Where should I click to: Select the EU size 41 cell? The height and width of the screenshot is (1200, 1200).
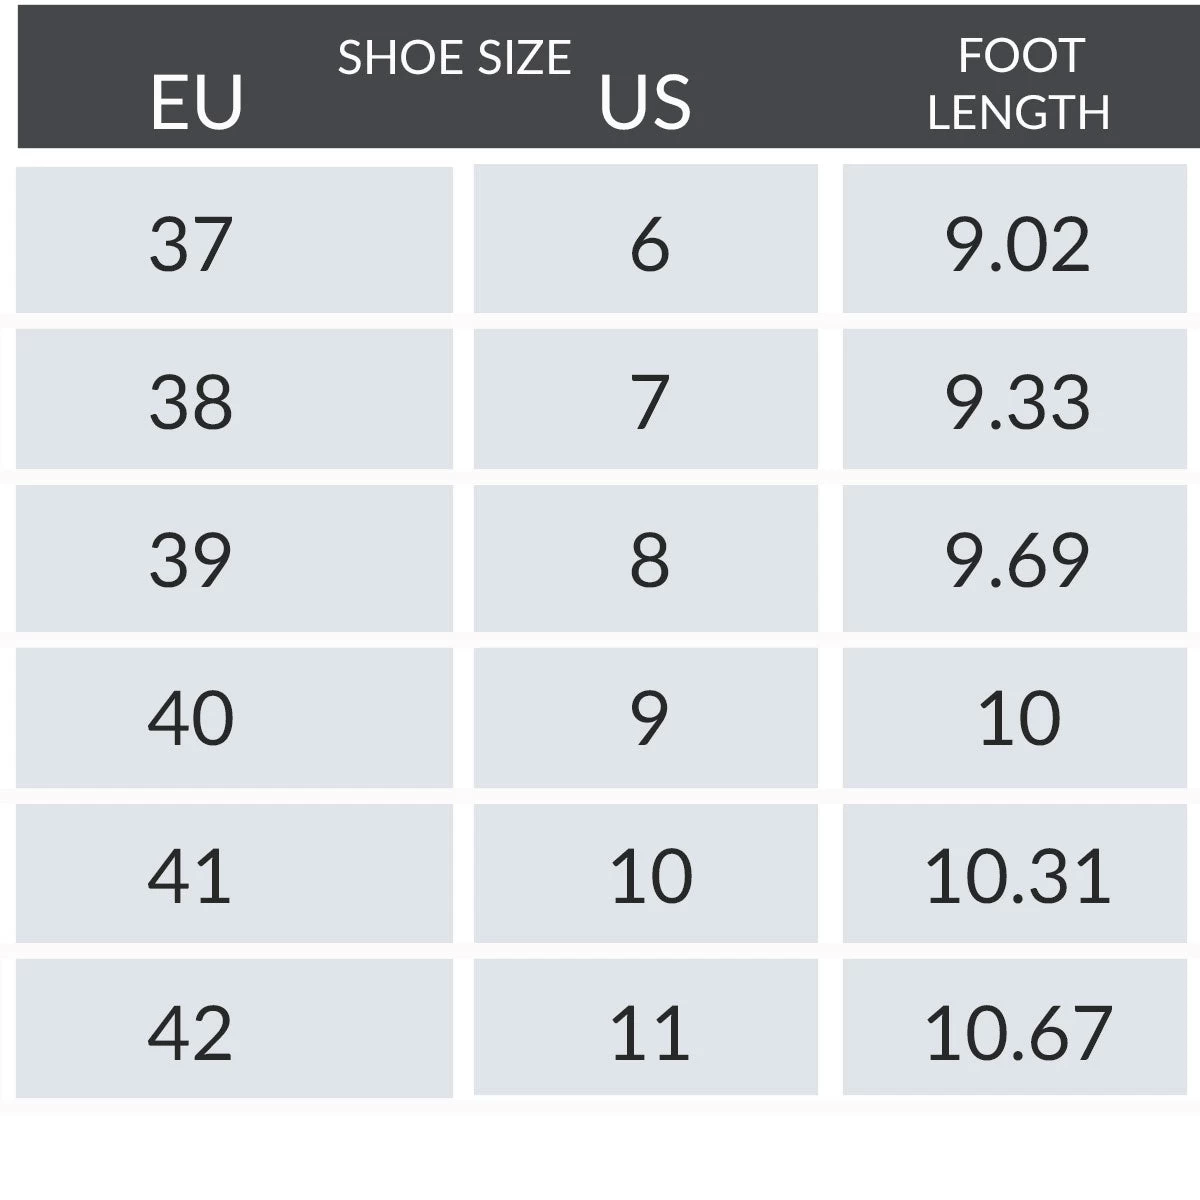(x=233, y=874)
